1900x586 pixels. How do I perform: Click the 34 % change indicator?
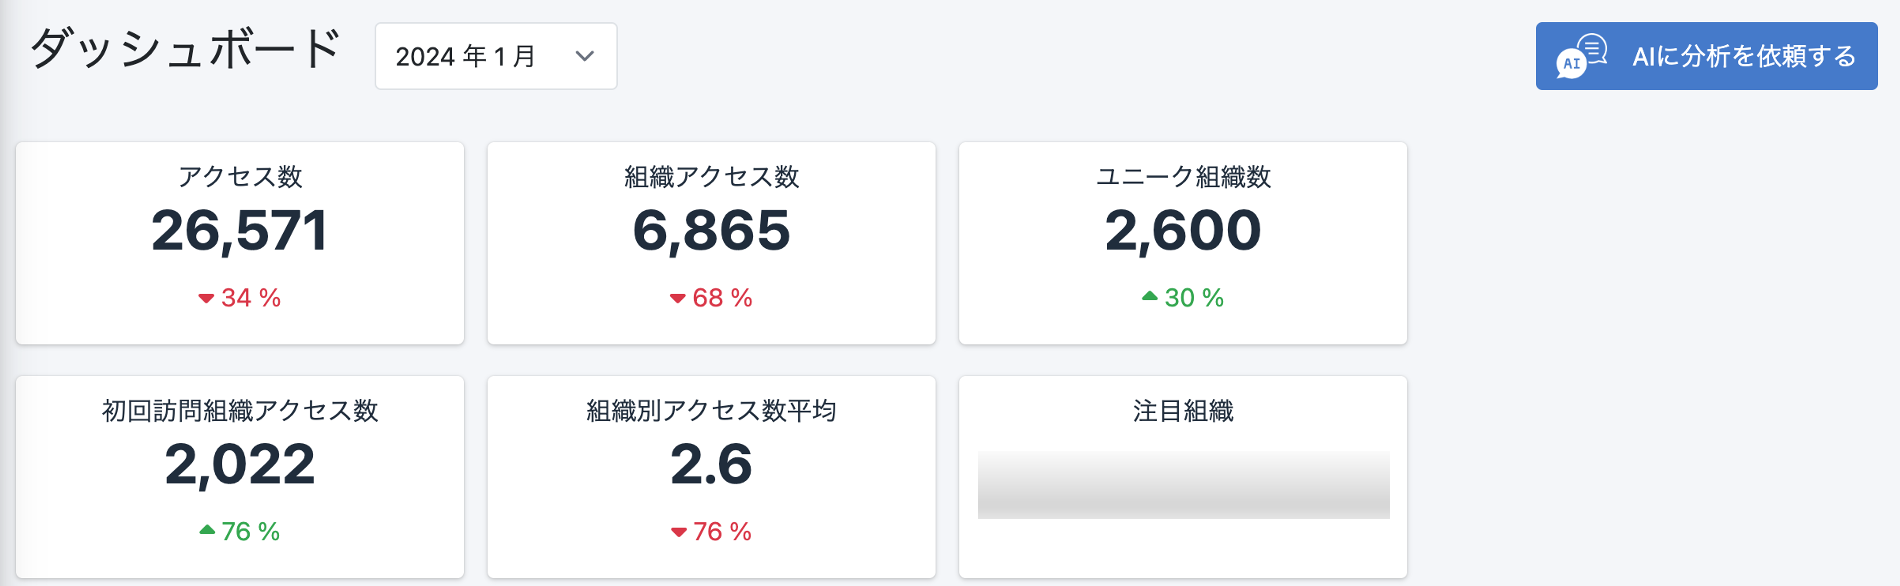[x=239, y=298]
